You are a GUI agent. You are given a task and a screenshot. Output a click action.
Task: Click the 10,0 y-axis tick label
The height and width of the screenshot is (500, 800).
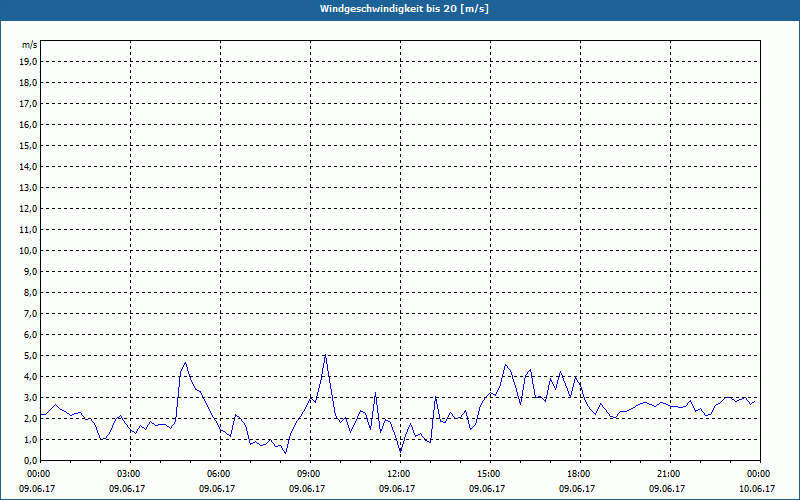pyautogui.click(x=29, y=250)
